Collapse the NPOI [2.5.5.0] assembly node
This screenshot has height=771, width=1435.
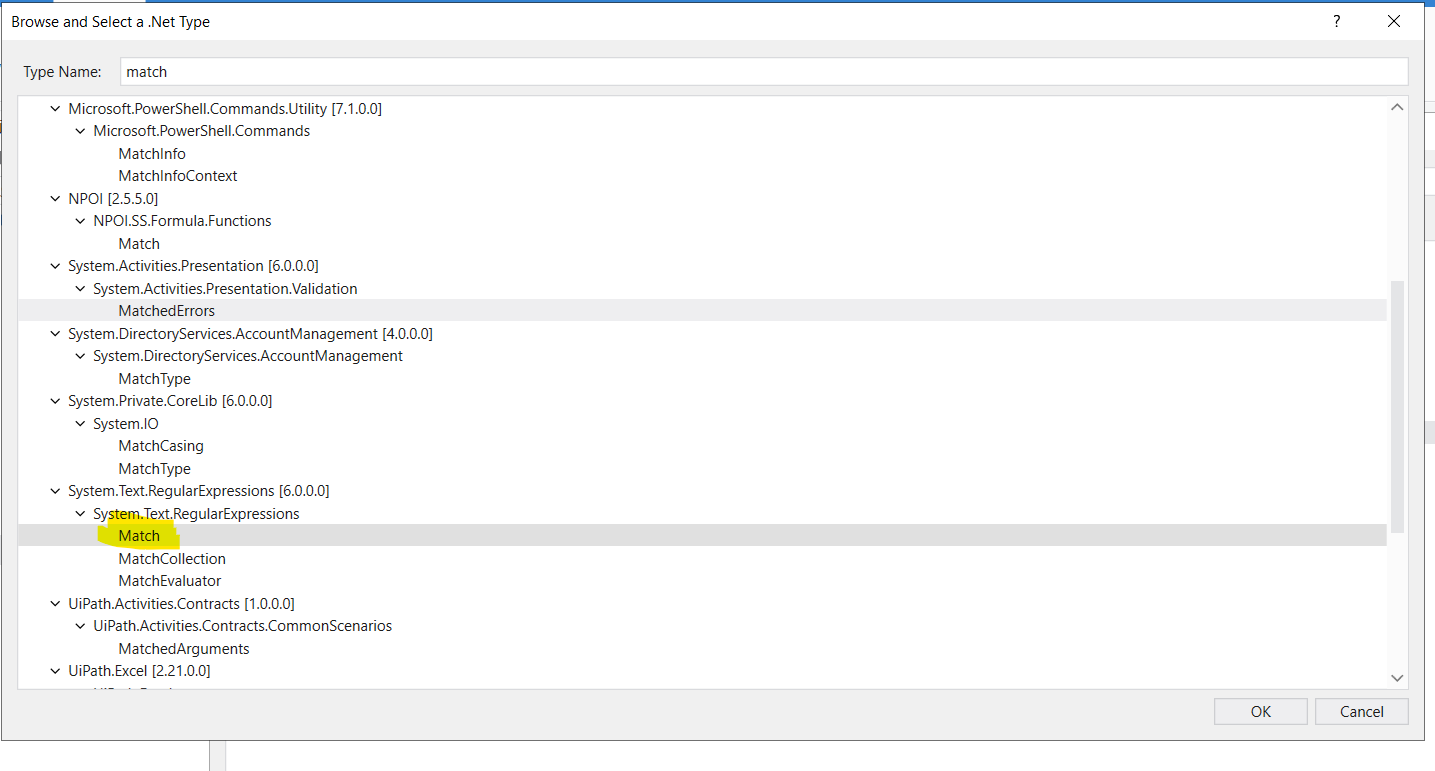coord(55,198)
